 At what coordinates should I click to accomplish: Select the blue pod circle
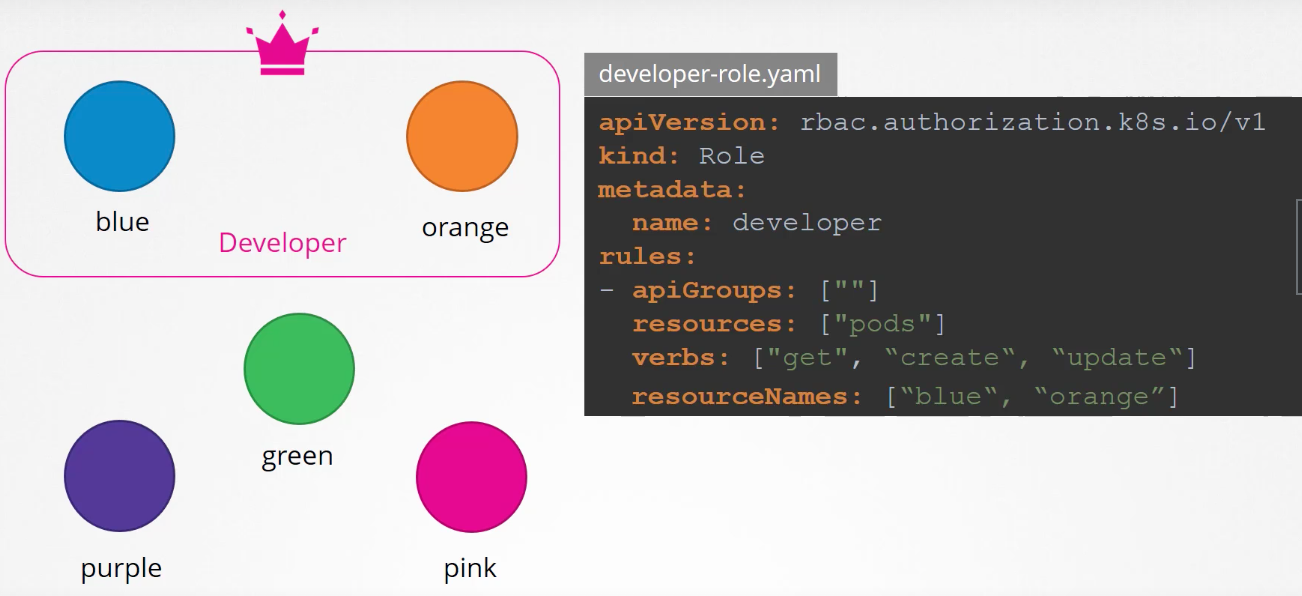120,136
